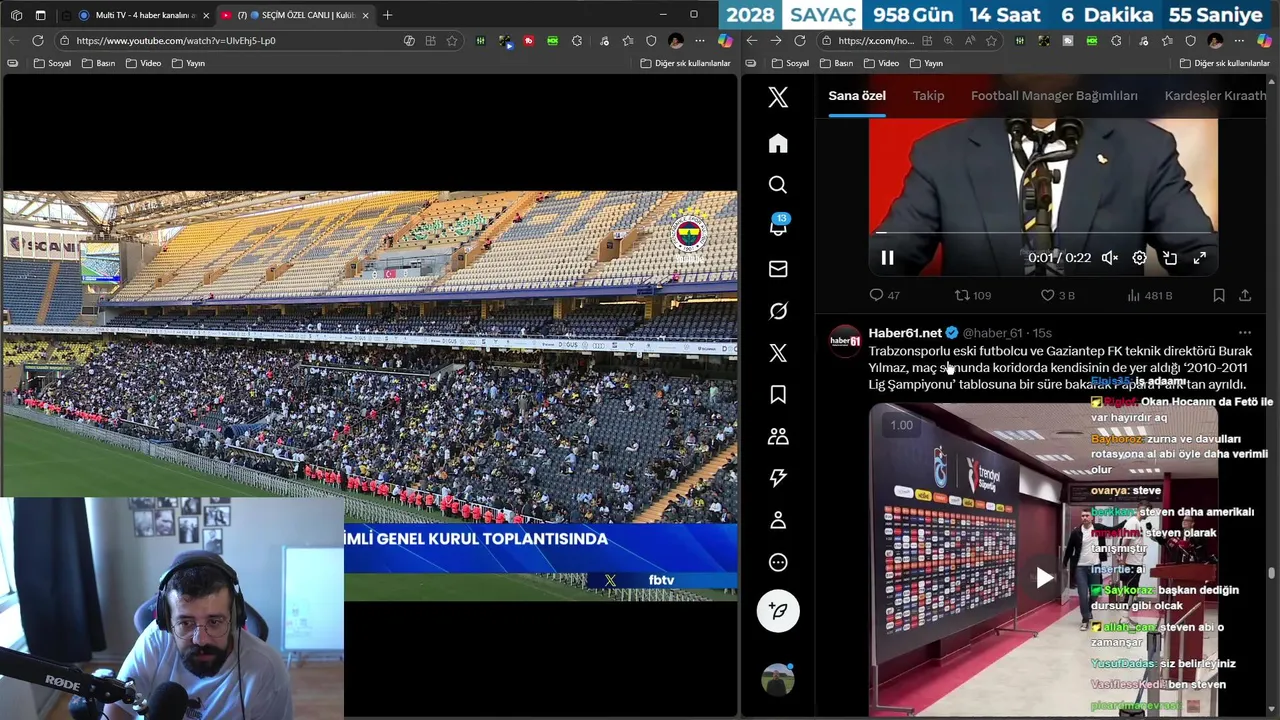Unmute the tweet video speaker icon
Screen dimensions: 1280x720
click(1110, 258)
